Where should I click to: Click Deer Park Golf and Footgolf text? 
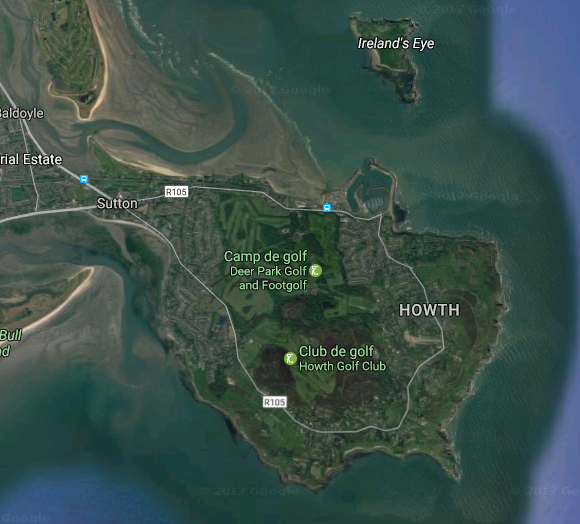coord(269,278)
